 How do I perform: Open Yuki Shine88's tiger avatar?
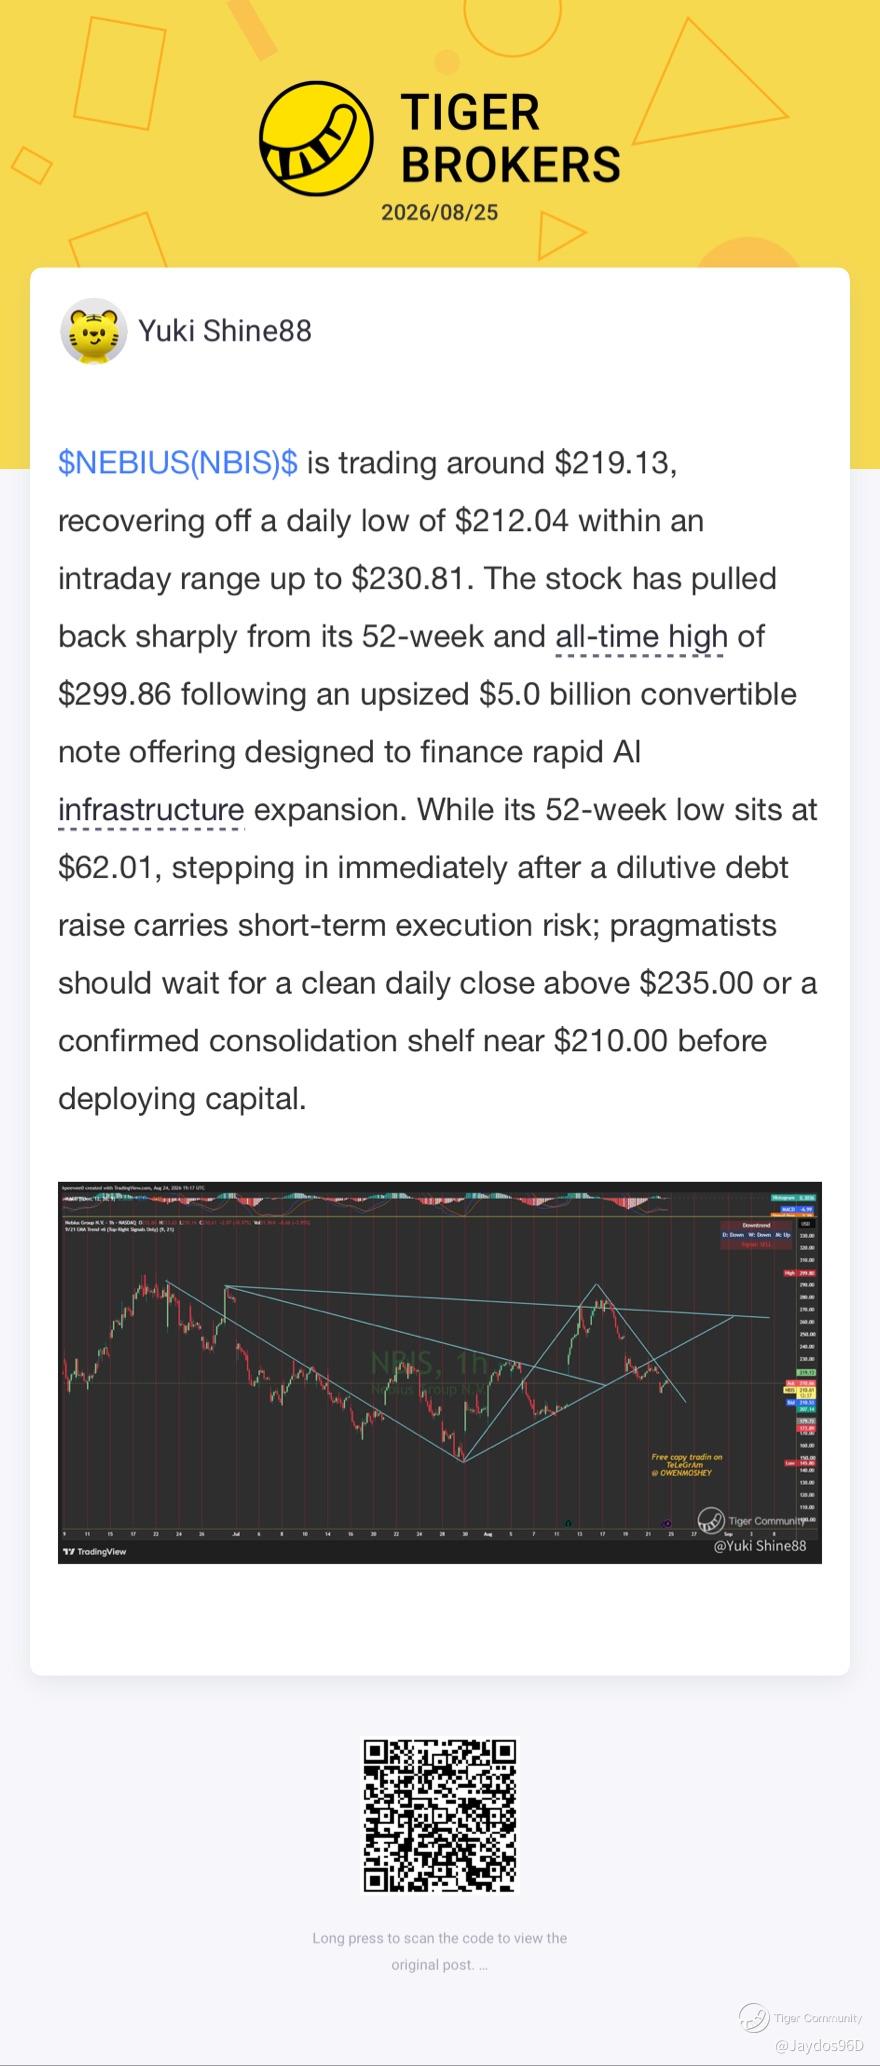(x=93, y=331)
